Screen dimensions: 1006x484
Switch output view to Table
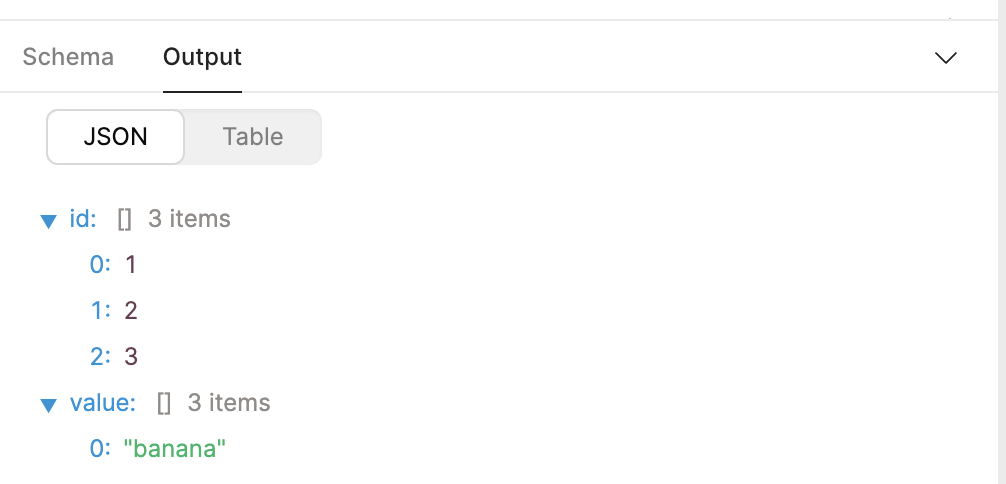pos(253,137)
